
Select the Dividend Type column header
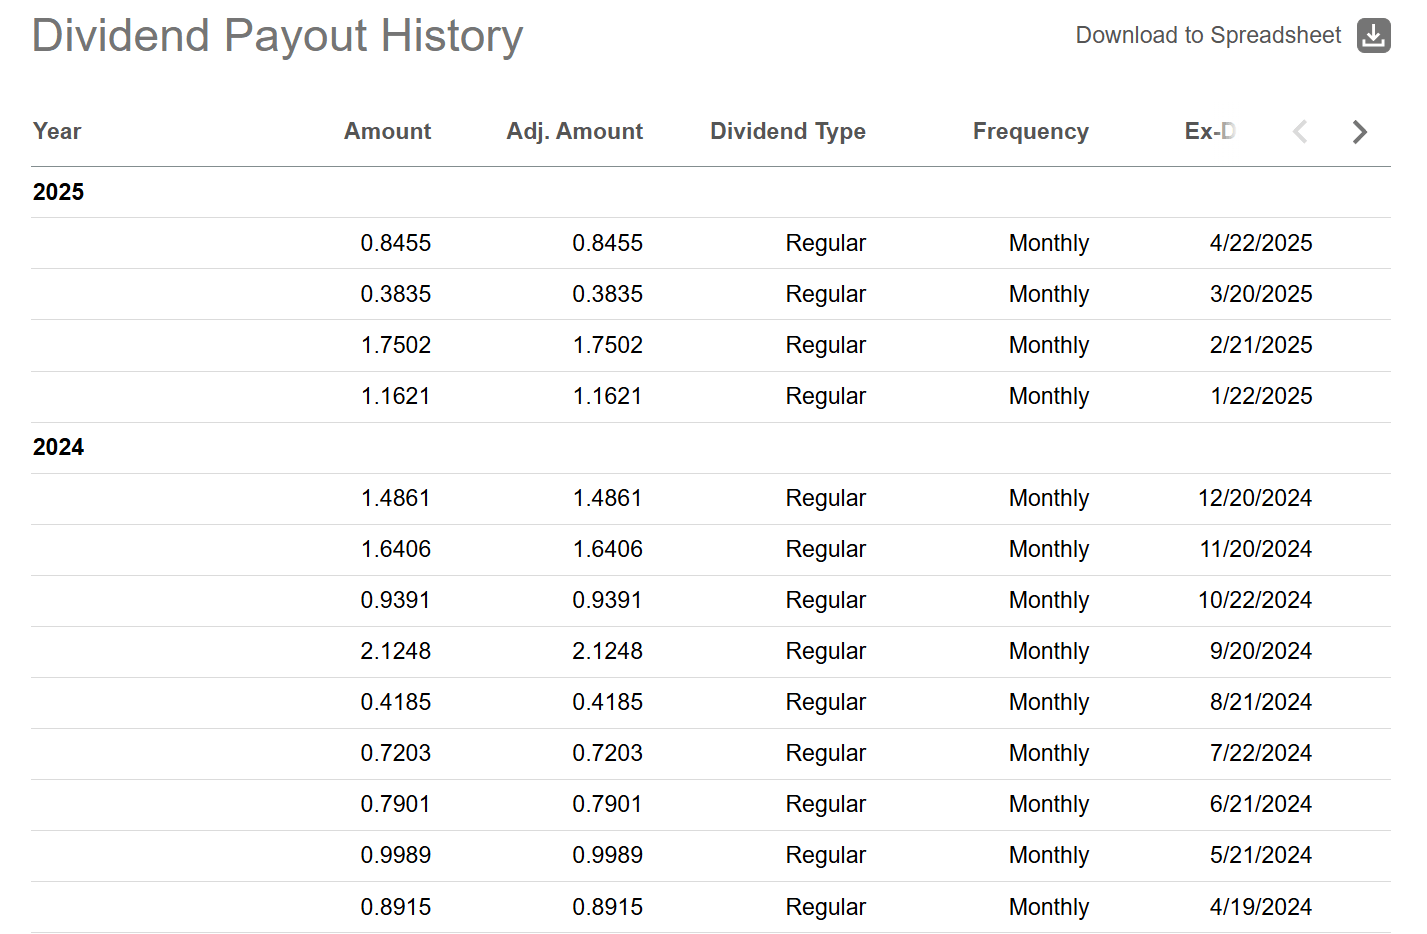[x=787, y=131]
